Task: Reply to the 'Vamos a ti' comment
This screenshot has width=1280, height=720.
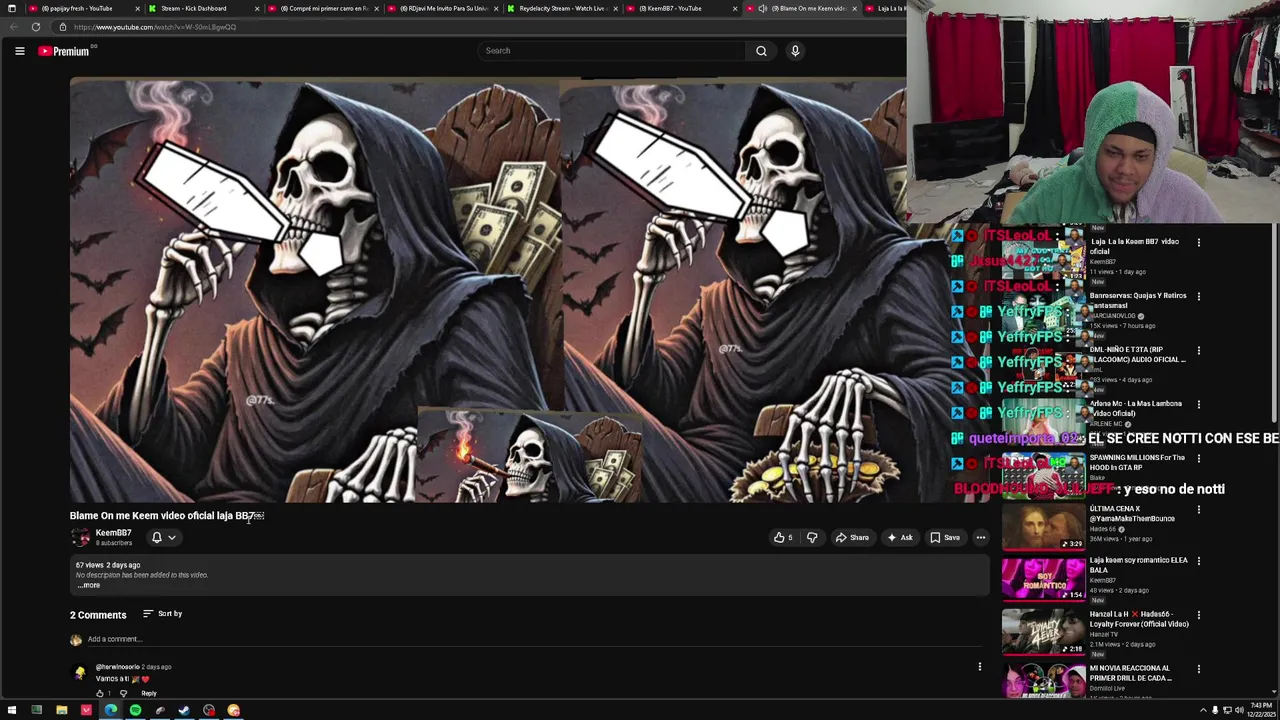Action: tap(149, 693)
